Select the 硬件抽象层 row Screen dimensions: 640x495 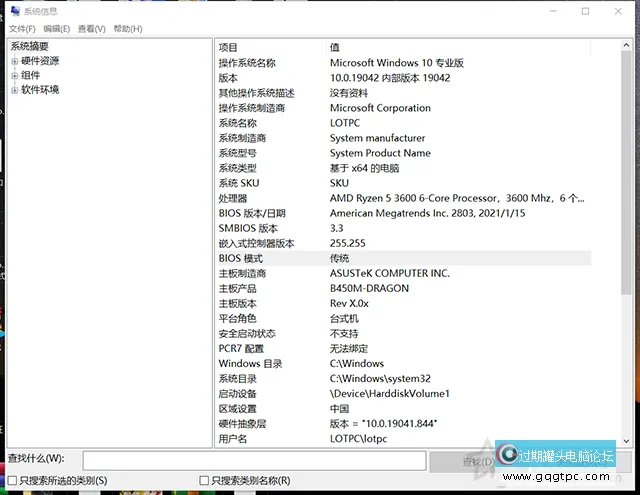tap(403, 424)
